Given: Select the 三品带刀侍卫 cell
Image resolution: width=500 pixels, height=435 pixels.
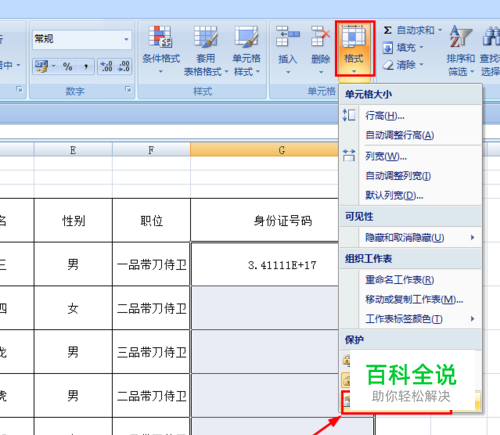Looking at the screenshot, I should click(x=151, y=352).
